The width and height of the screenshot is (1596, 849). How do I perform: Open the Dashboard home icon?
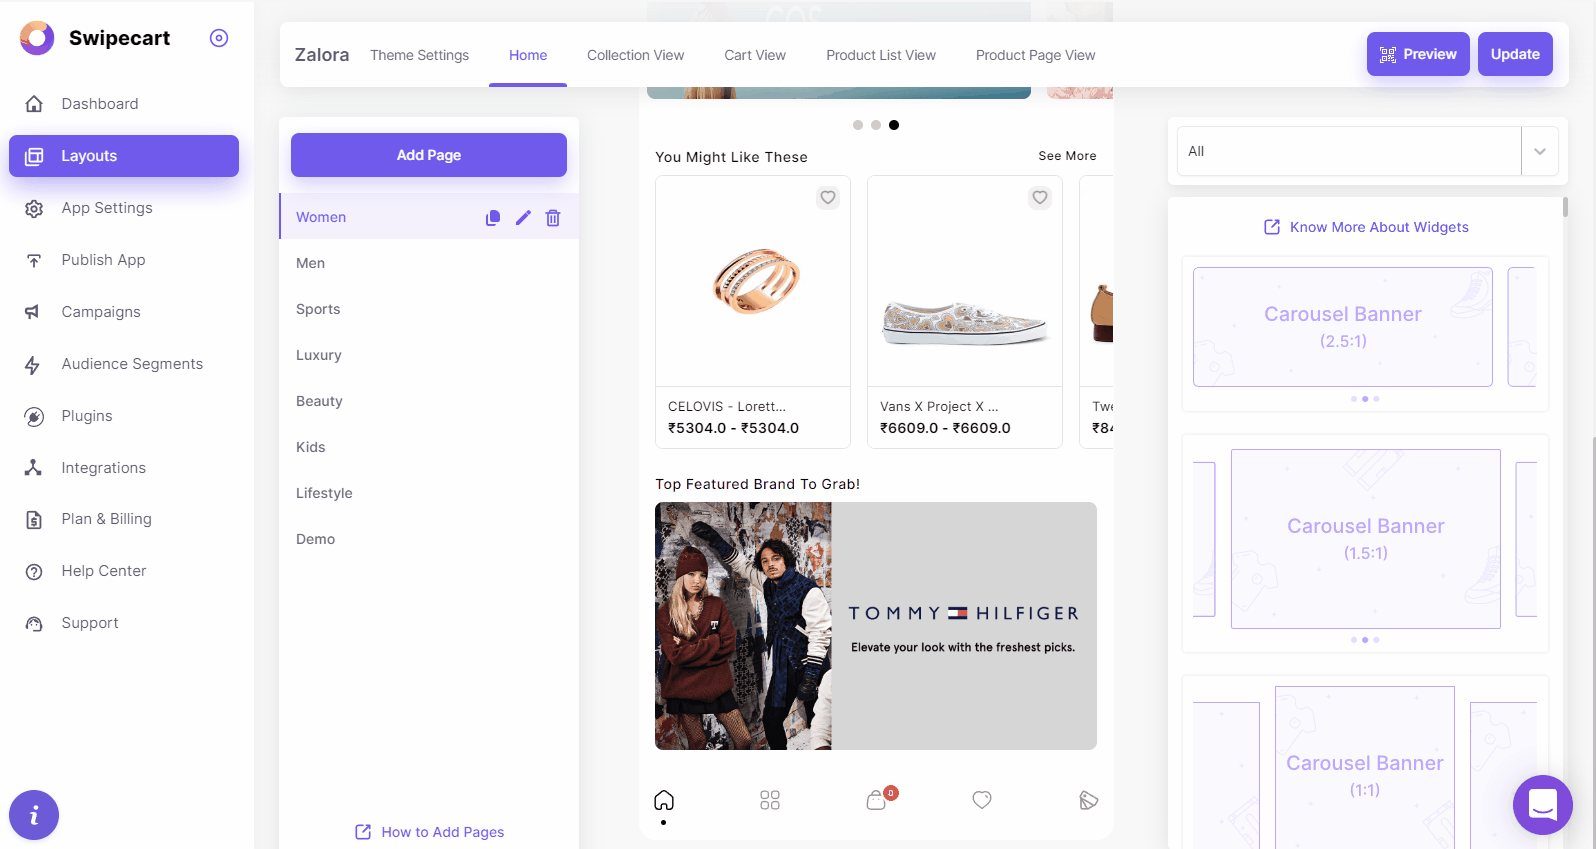coord(34,104)
